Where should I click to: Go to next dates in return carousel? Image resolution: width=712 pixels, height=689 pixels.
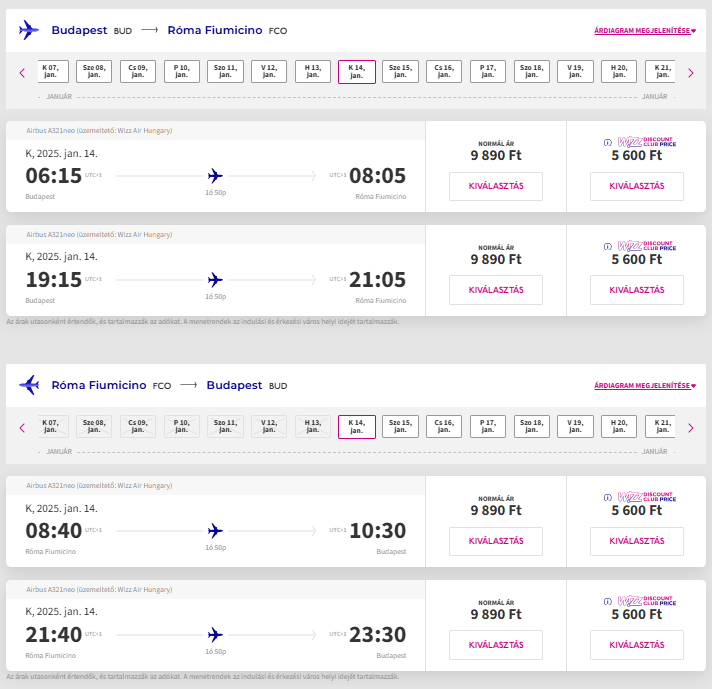tap(690, 427)
